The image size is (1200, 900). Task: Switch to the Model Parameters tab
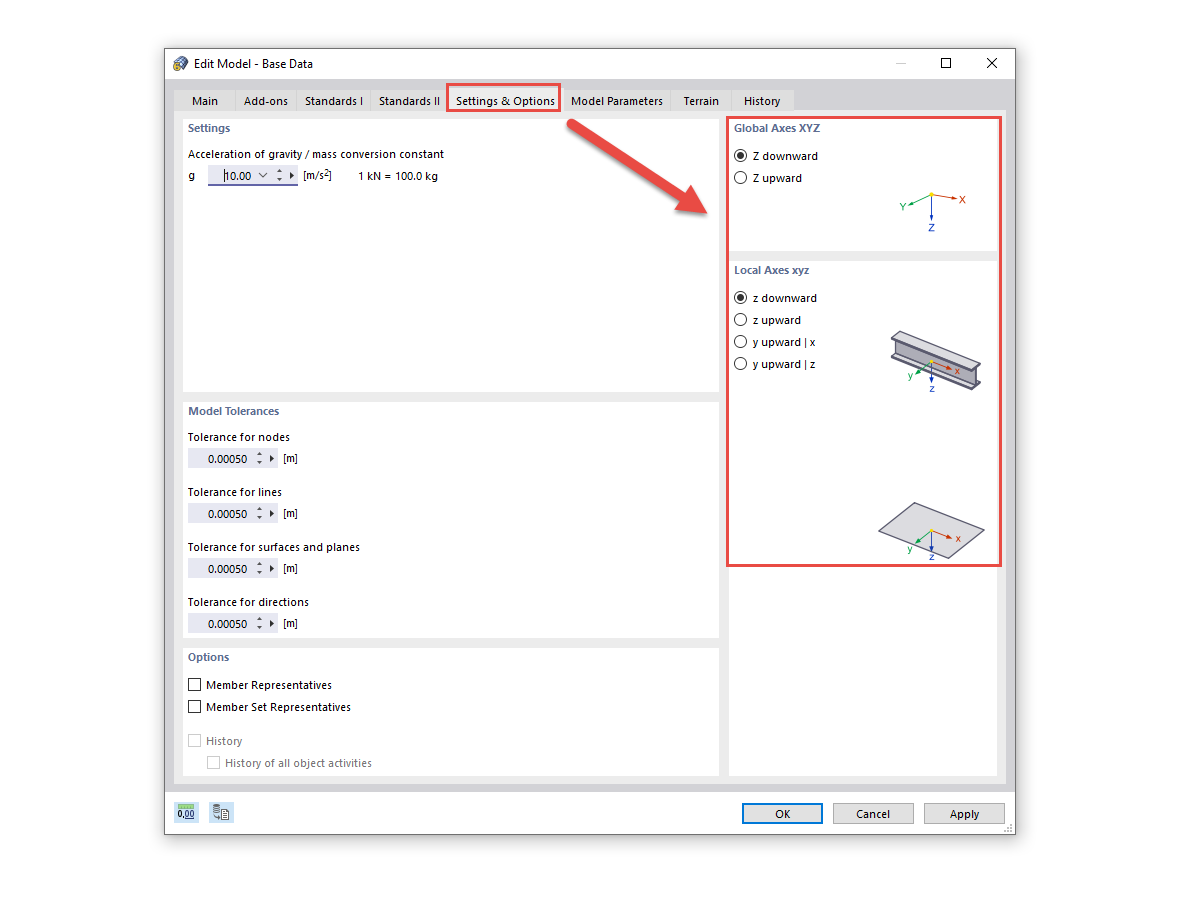(617, 100)
